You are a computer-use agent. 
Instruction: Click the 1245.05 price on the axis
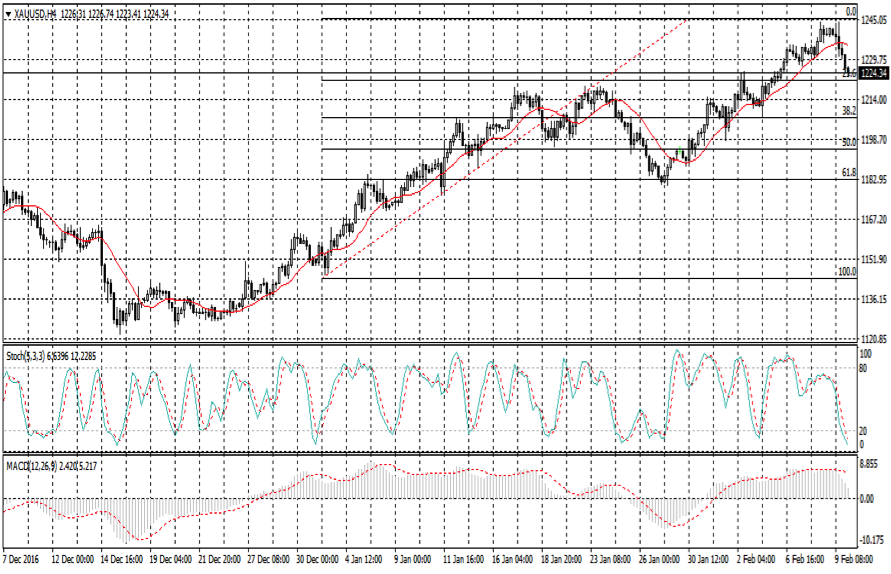pyautogui.click(x=874, y=20)
